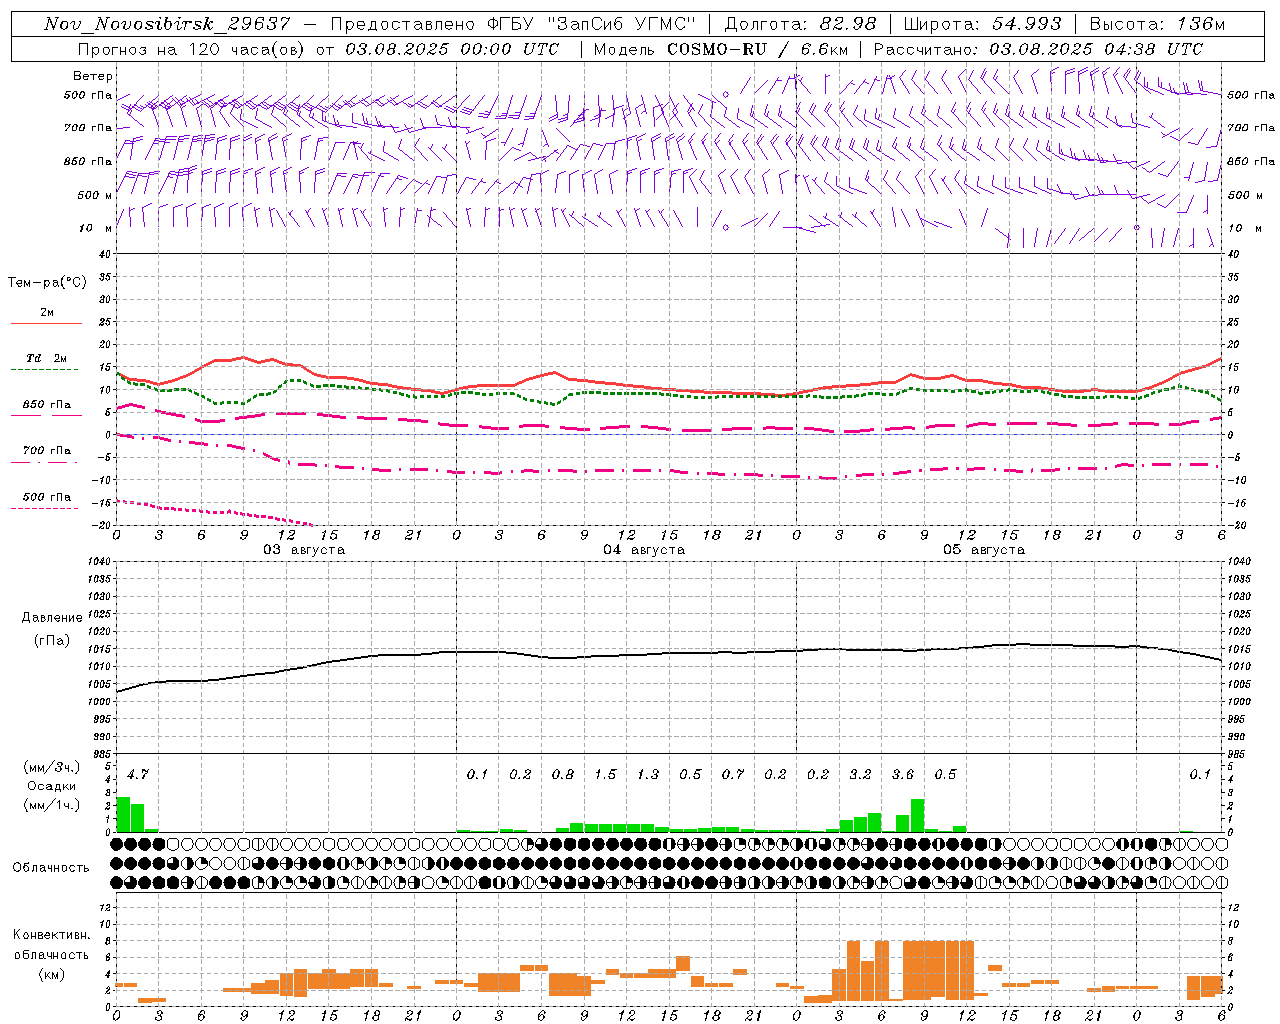
Task: Click the station title Nov_Novosibirsk_29637
Action: pyautogui.click(x=168, y=24)
